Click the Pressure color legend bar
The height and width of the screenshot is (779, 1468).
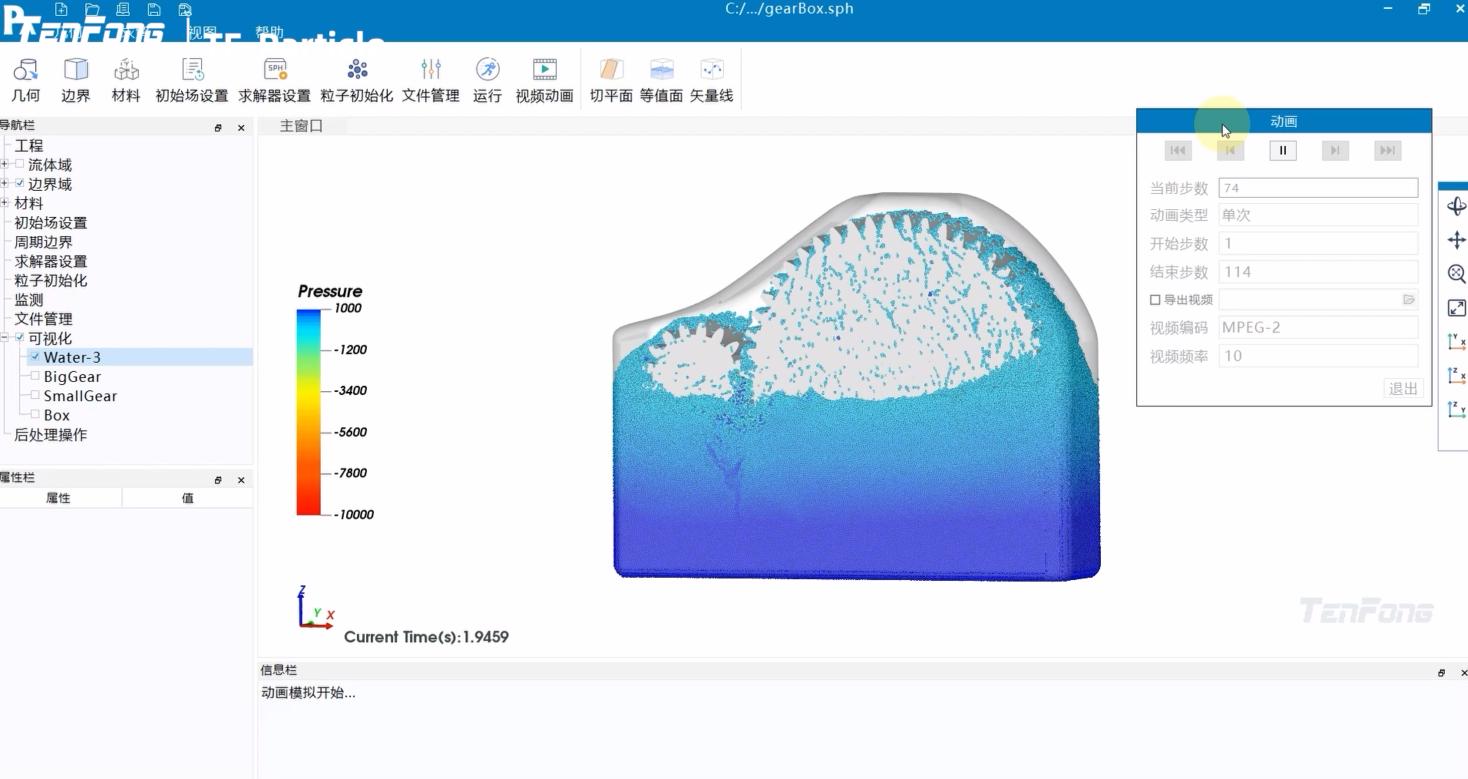(x=308, y=412)
